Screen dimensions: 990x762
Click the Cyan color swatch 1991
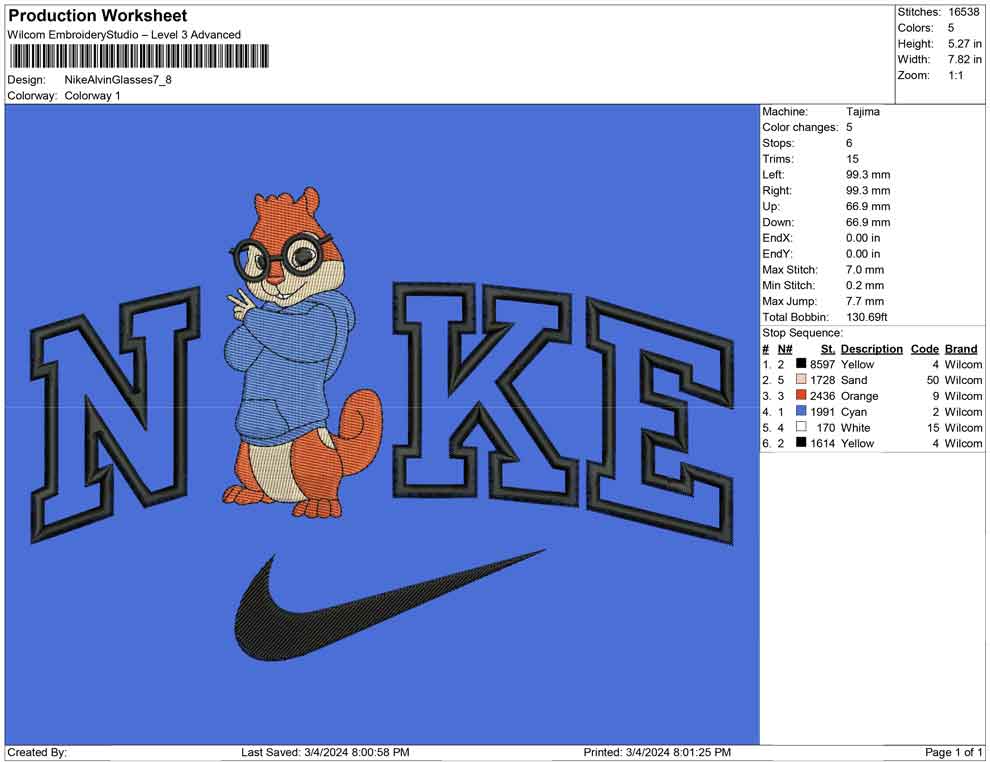point(801,411)
